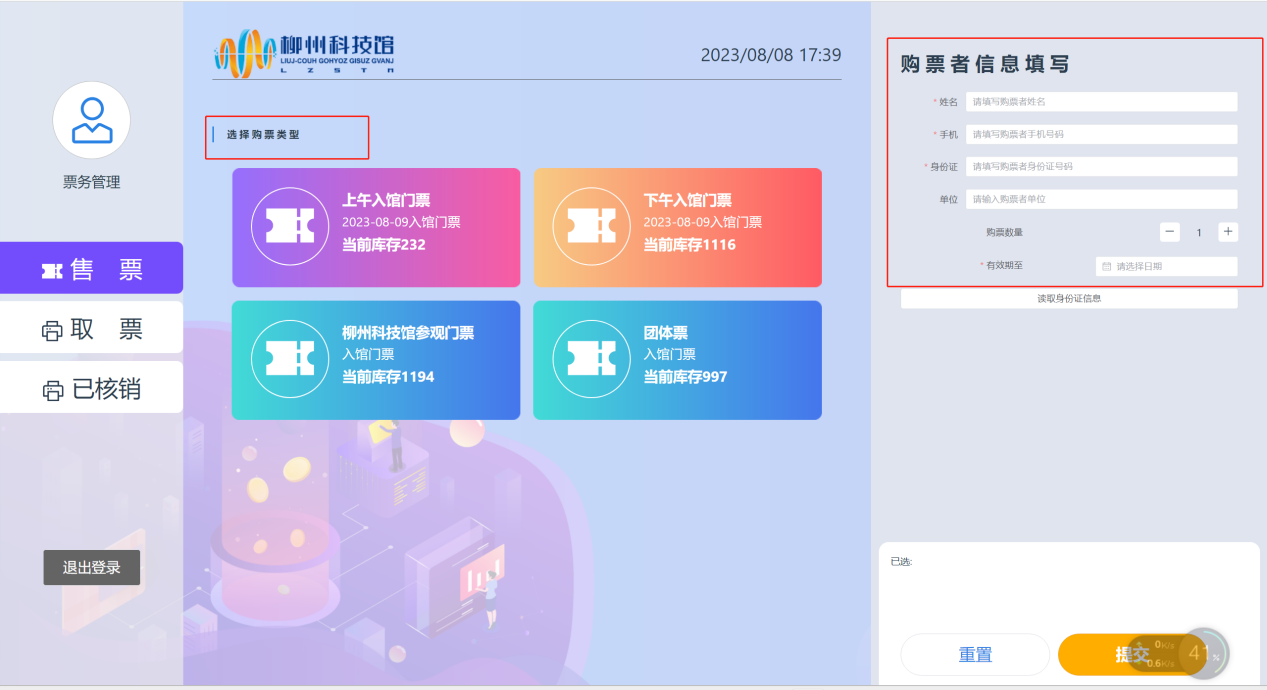
Task: Click the calendar icon in 有效期至 field
Action: coord(1106,267)
